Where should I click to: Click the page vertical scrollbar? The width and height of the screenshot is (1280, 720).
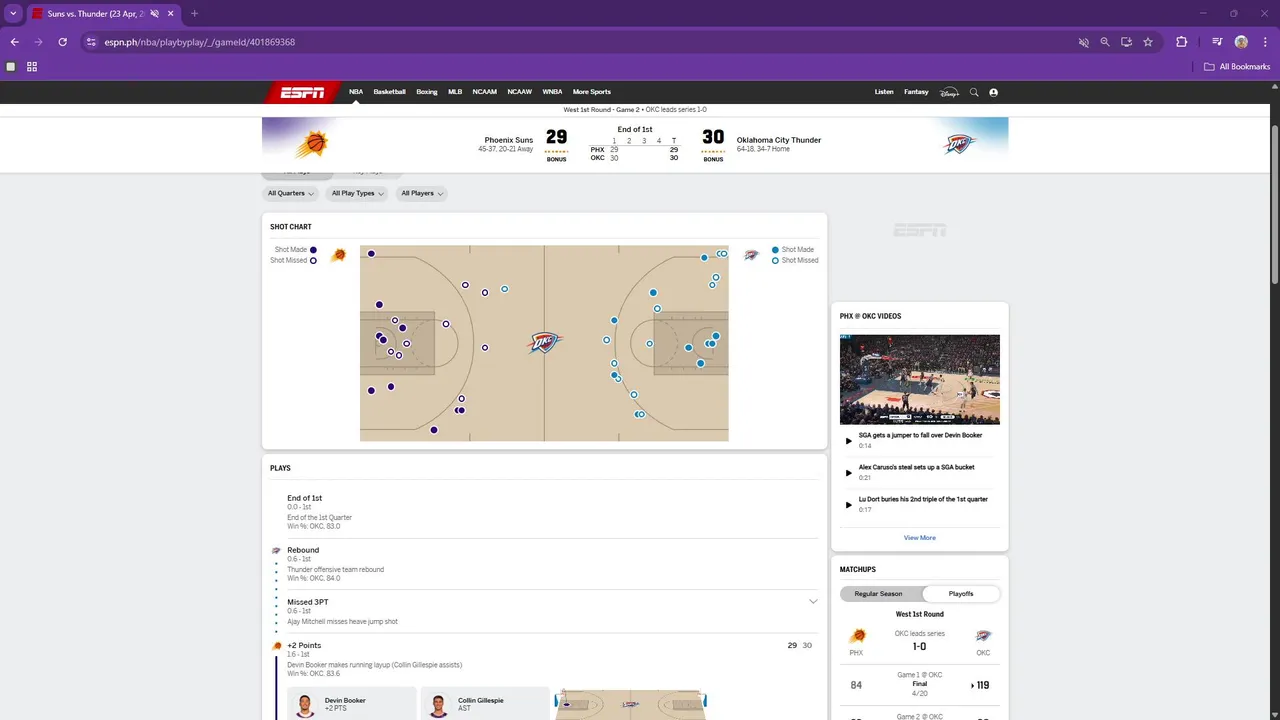(1274, 205)
